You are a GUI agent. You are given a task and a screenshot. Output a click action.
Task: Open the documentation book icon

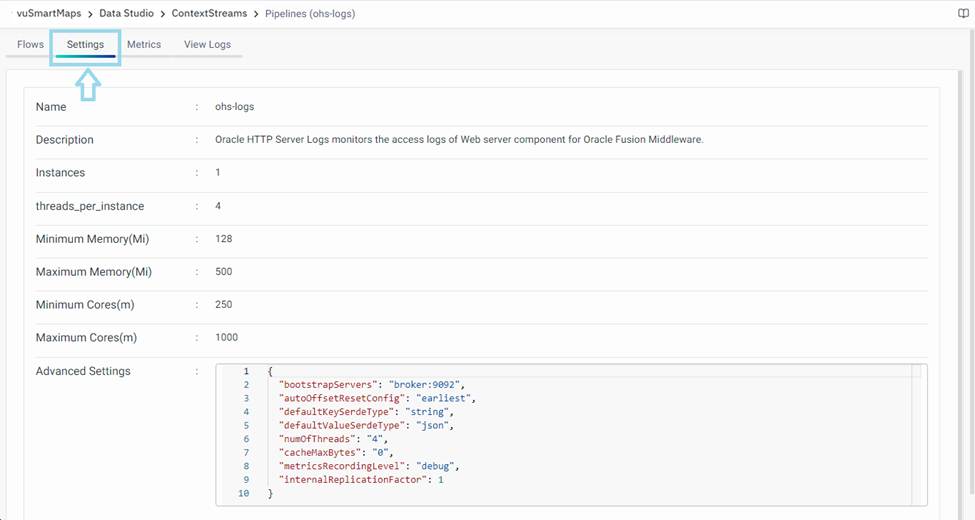click(963, 14)
